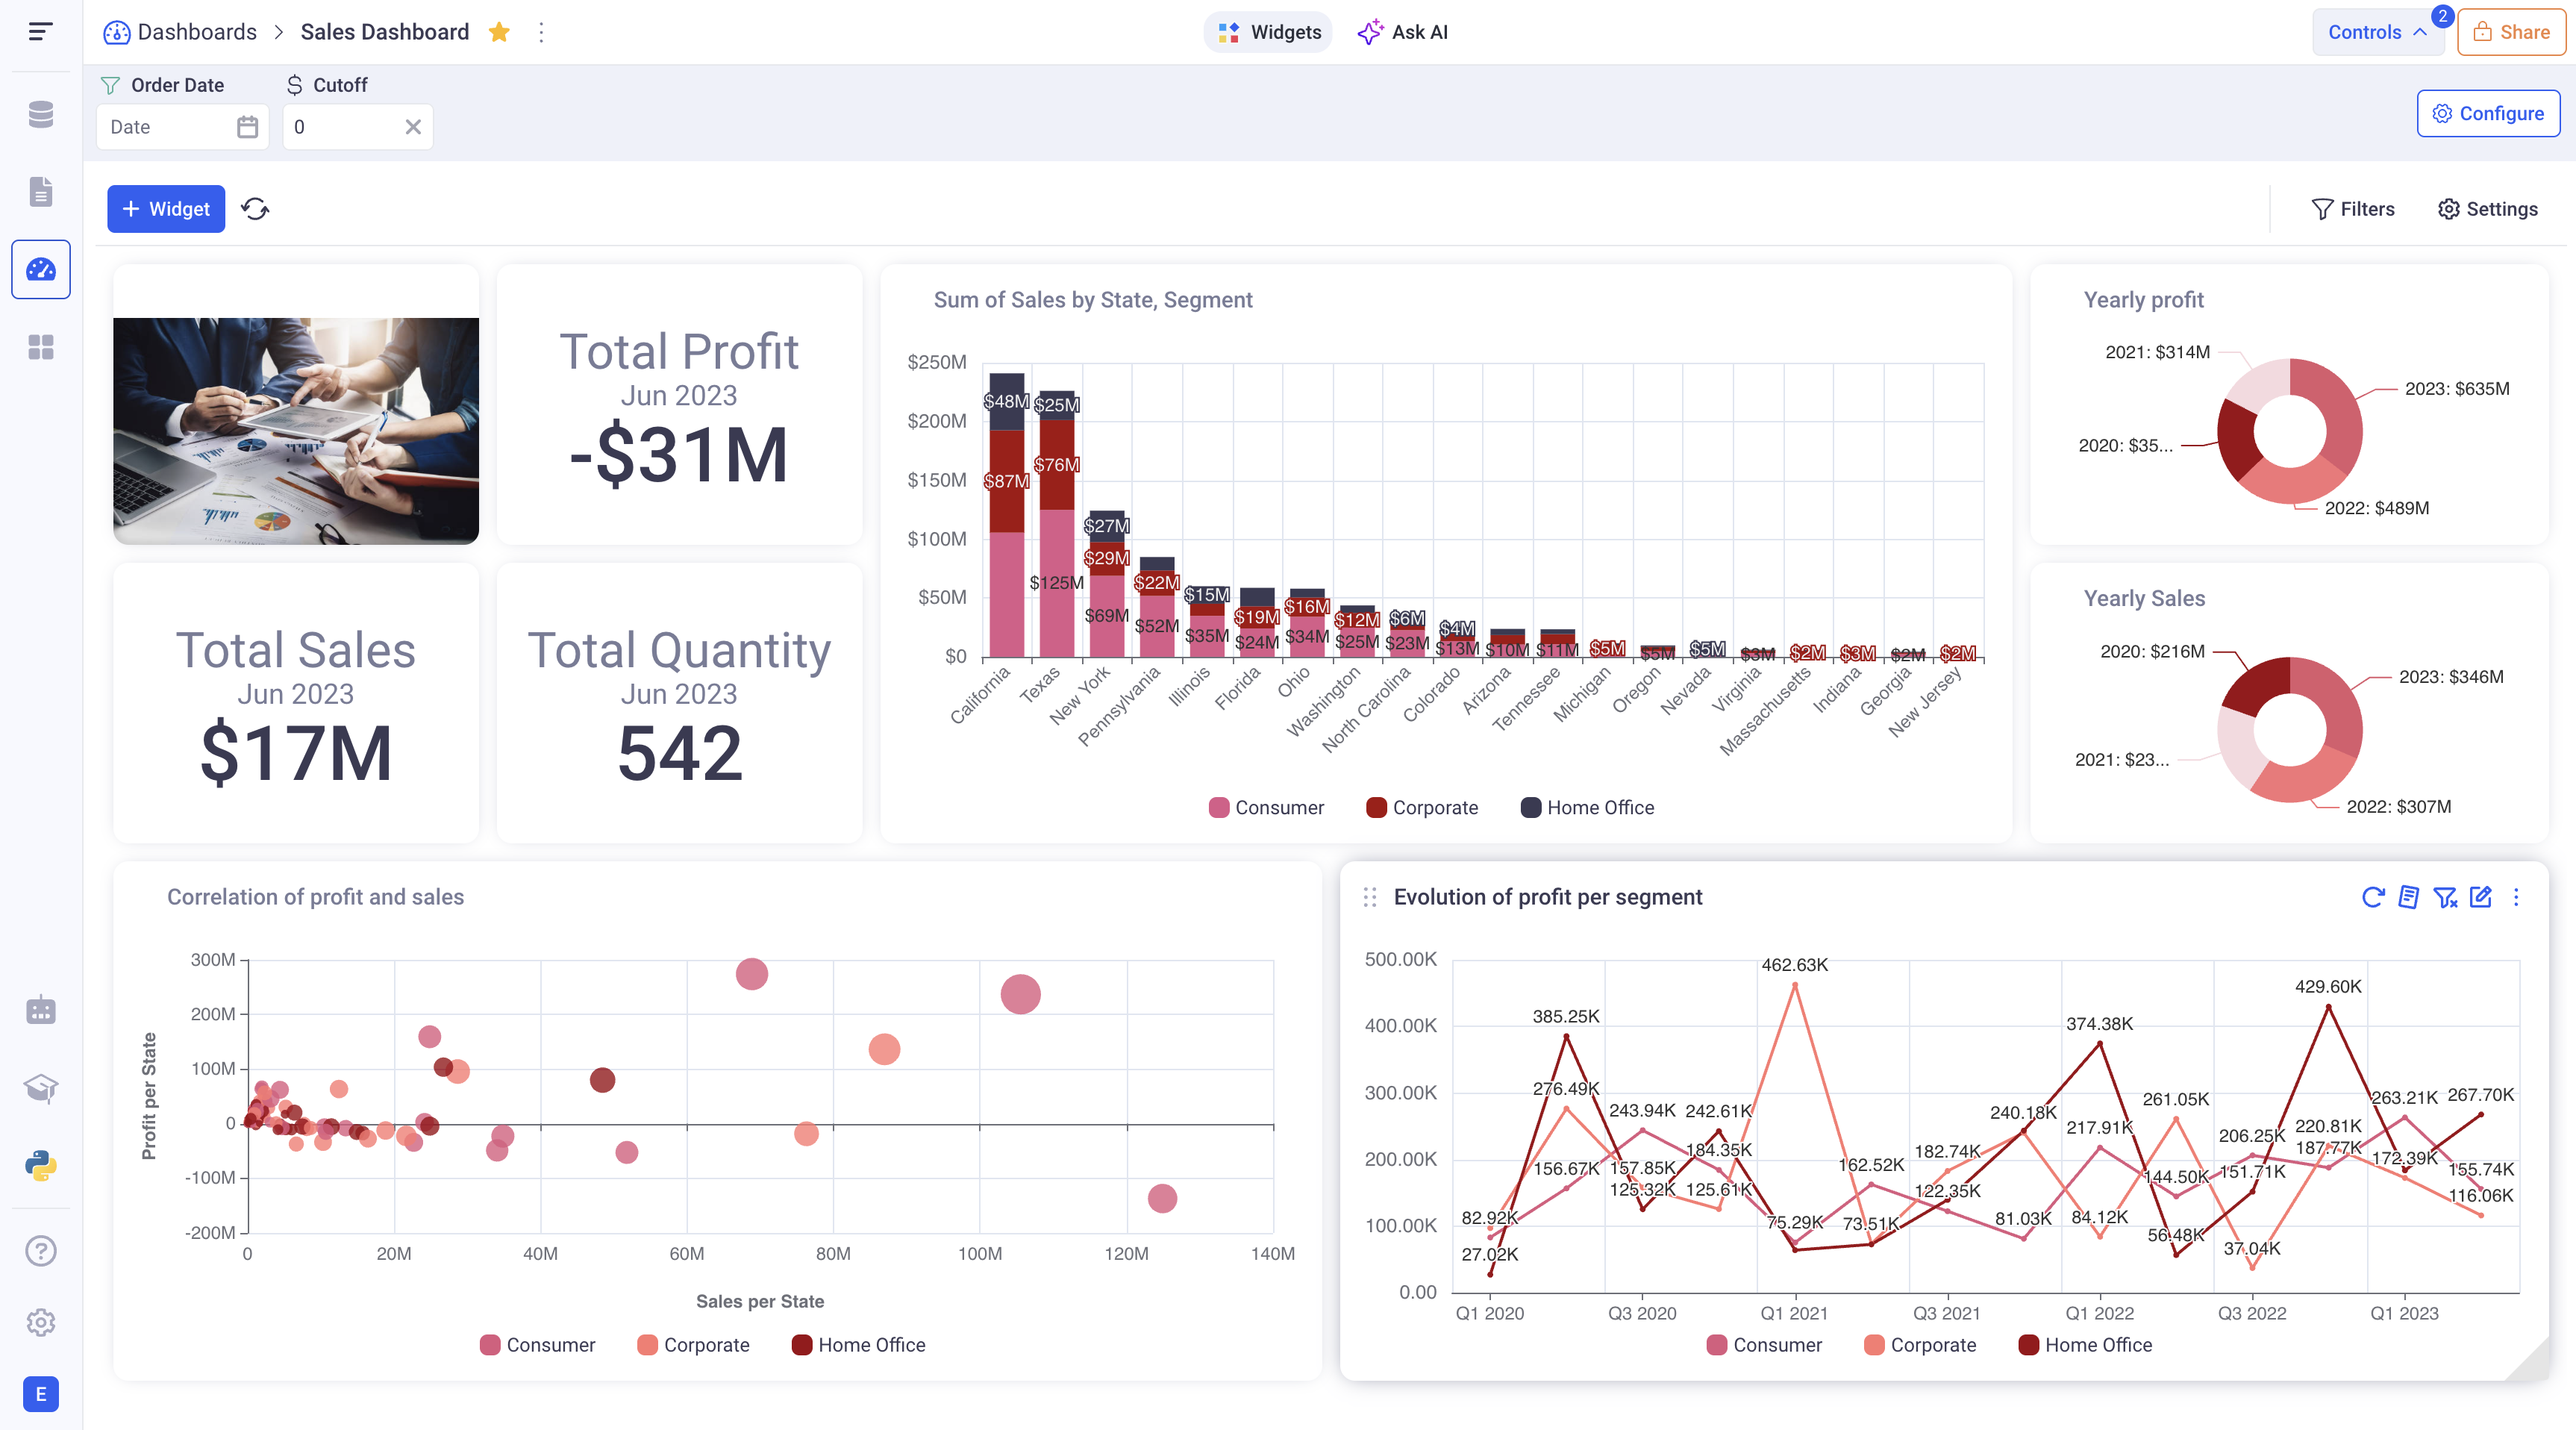The height and width of the screenshot is (1430, 2576).
Task: Click edit icon on Evolution of profit widget
Action: 2480,897
